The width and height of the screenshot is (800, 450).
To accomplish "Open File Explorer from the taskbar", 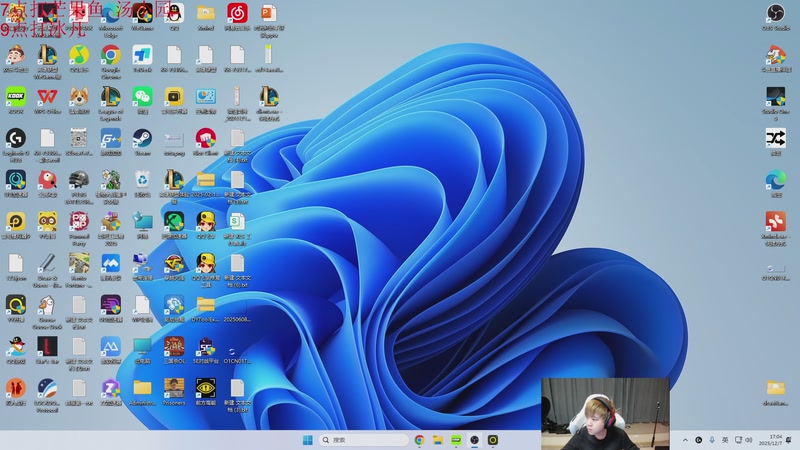I will click(x=438, y=440).
